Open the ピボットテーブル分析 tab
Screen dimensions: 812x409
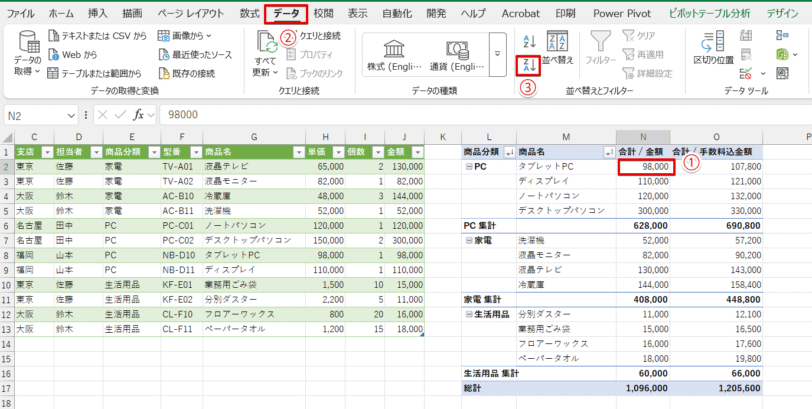[x=709, y=14]
